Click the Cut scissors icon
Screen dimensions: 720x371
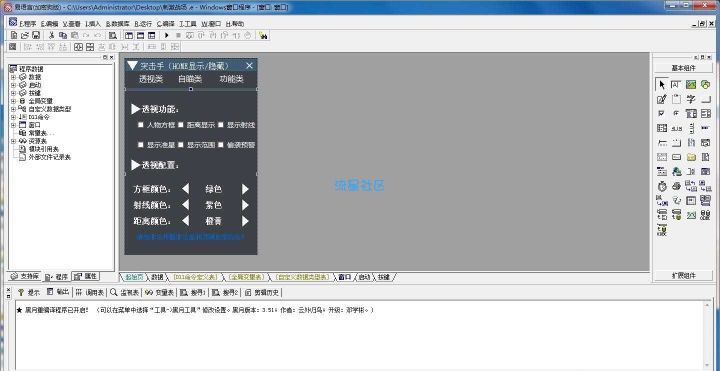[51, 35]
